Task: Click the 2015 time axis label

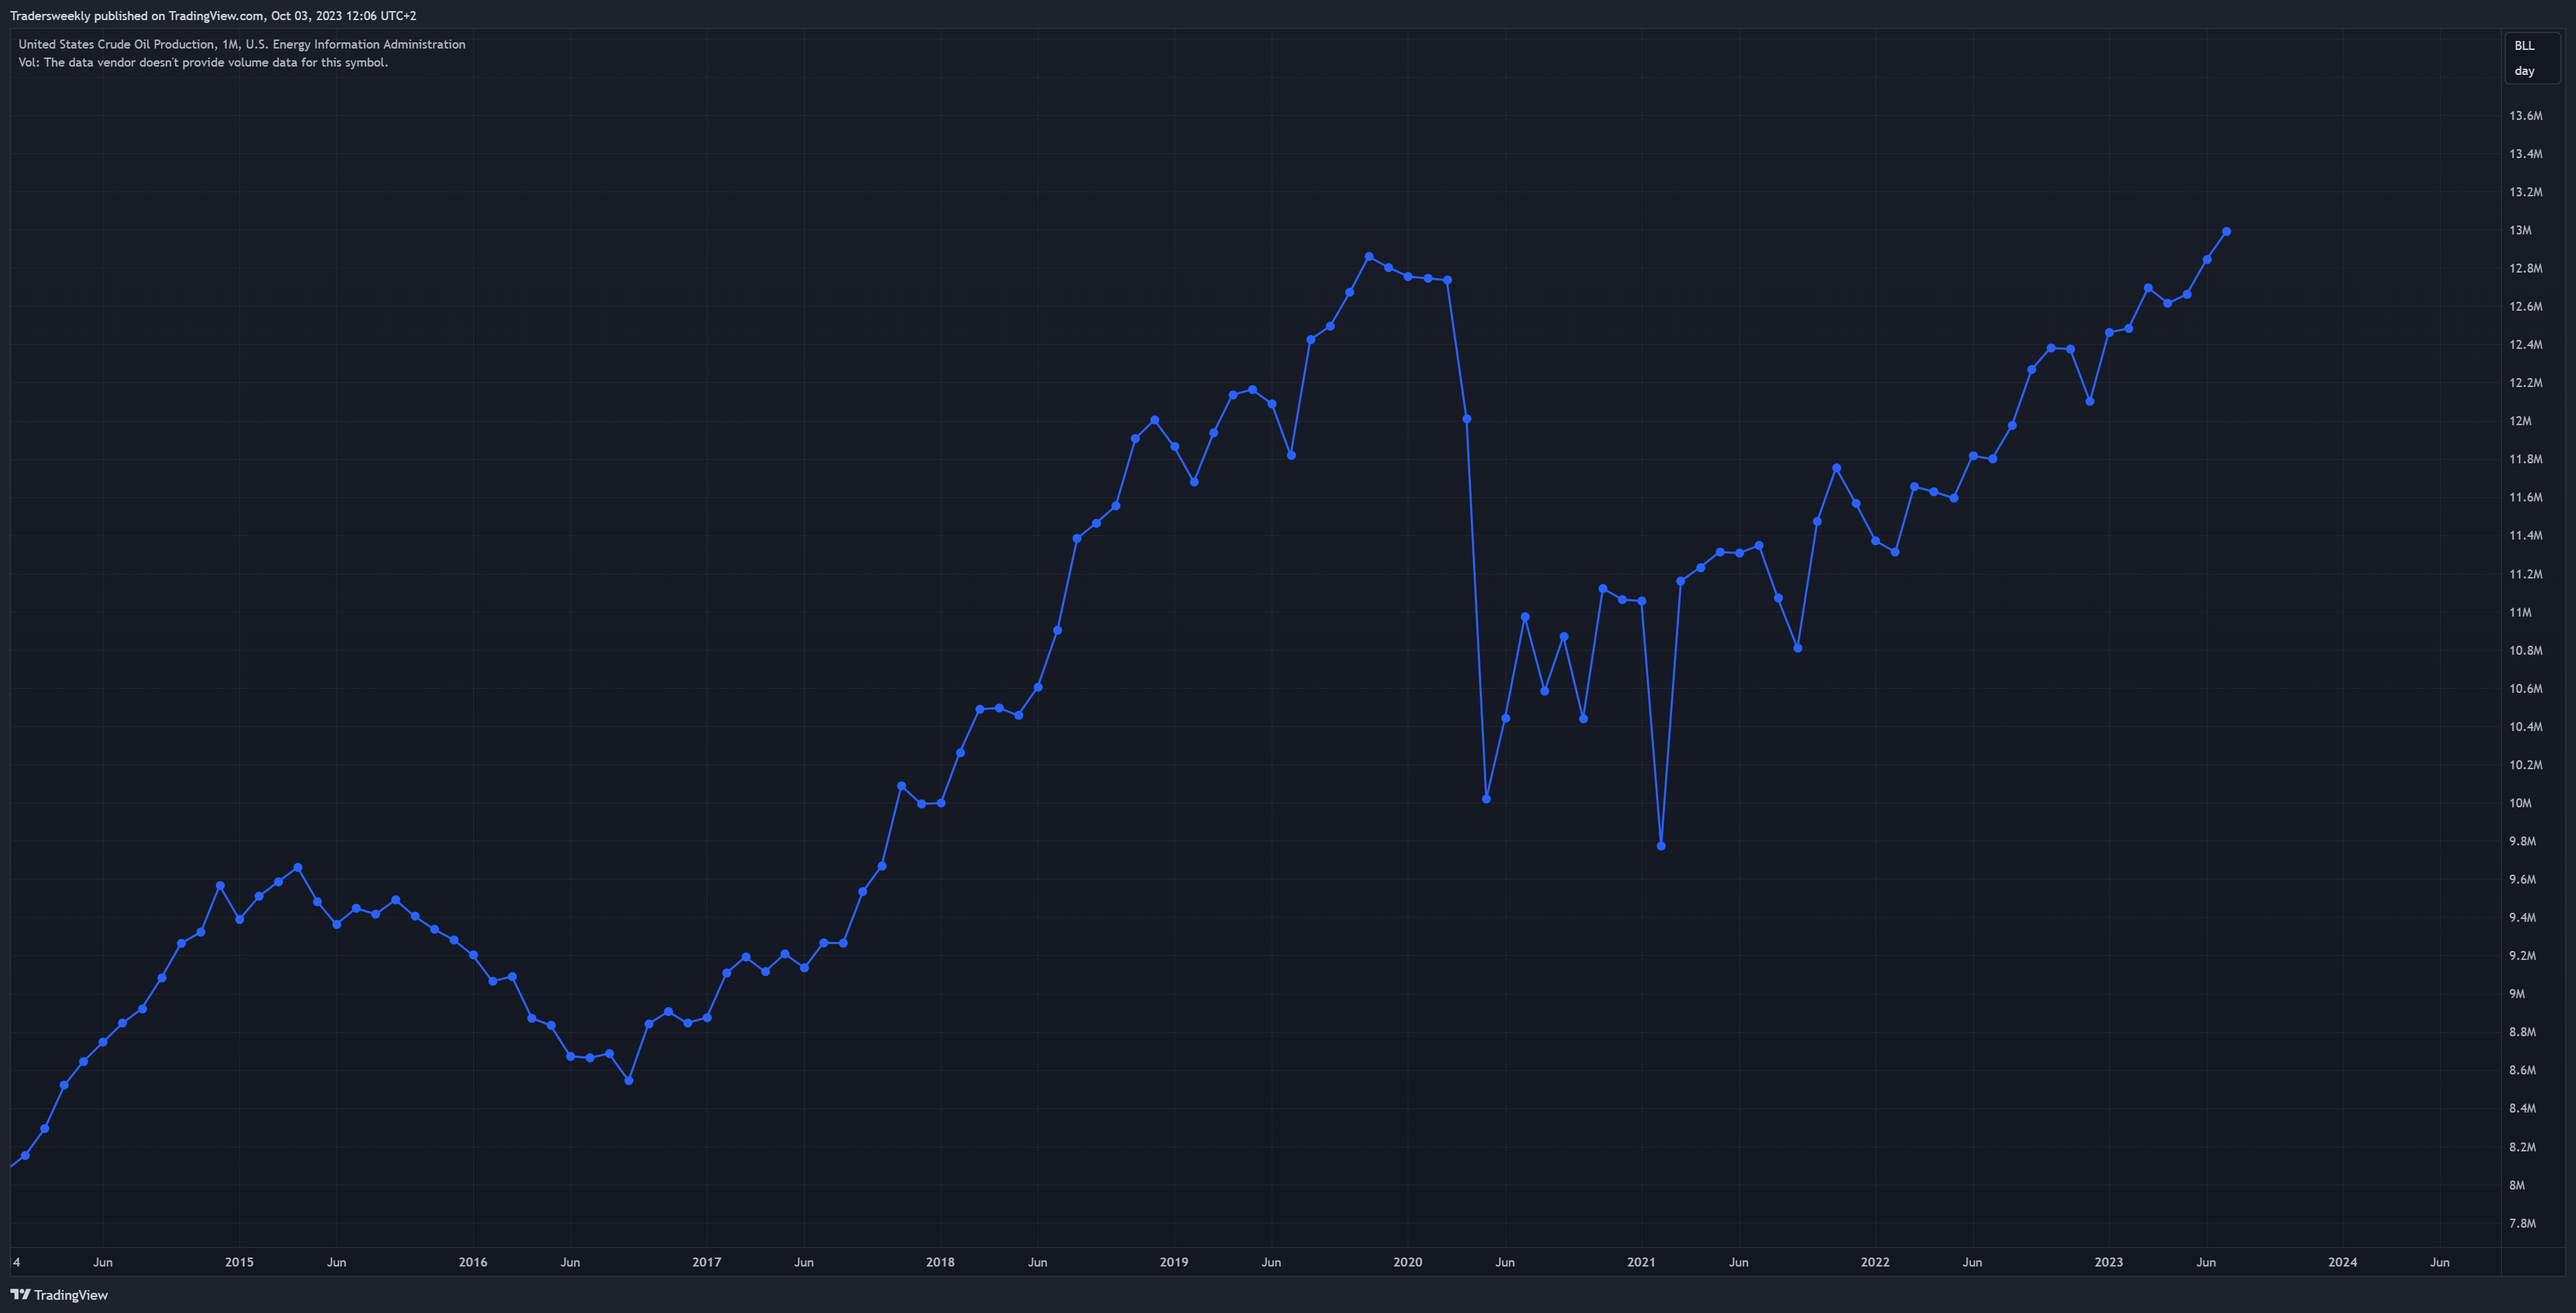Action: tap(239, 1262)
